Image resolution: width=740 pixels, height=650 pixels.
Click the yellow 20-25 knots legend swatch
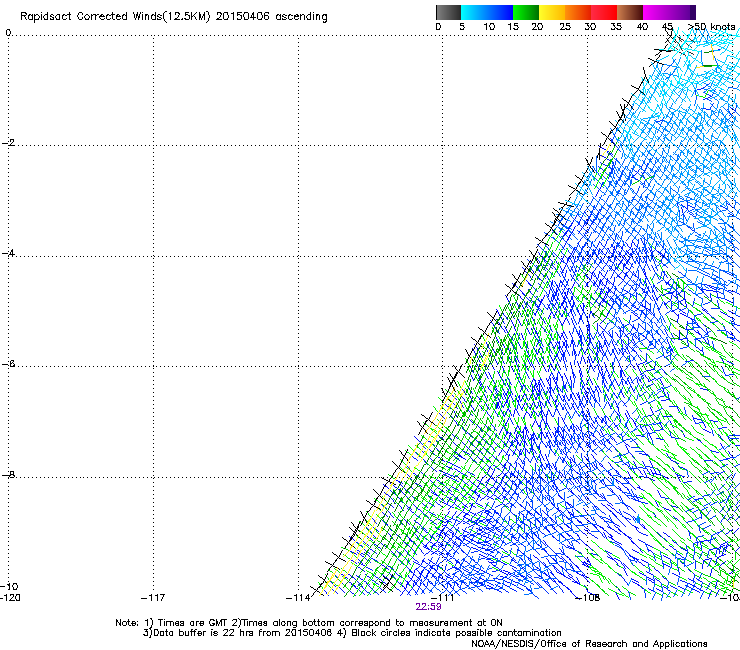552,12
